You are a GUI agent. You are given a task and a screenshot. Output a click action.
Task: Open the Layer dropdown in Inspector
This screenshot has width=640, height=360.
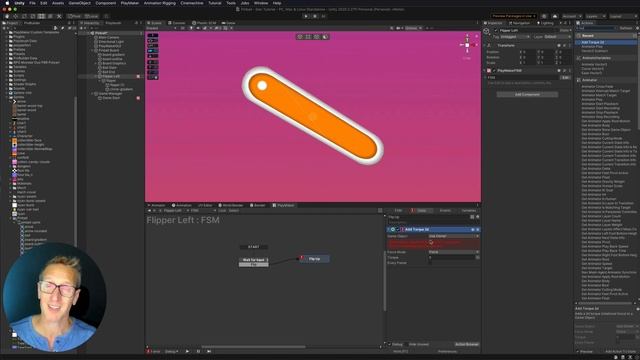pyautogui.click(x=558, y=37)
